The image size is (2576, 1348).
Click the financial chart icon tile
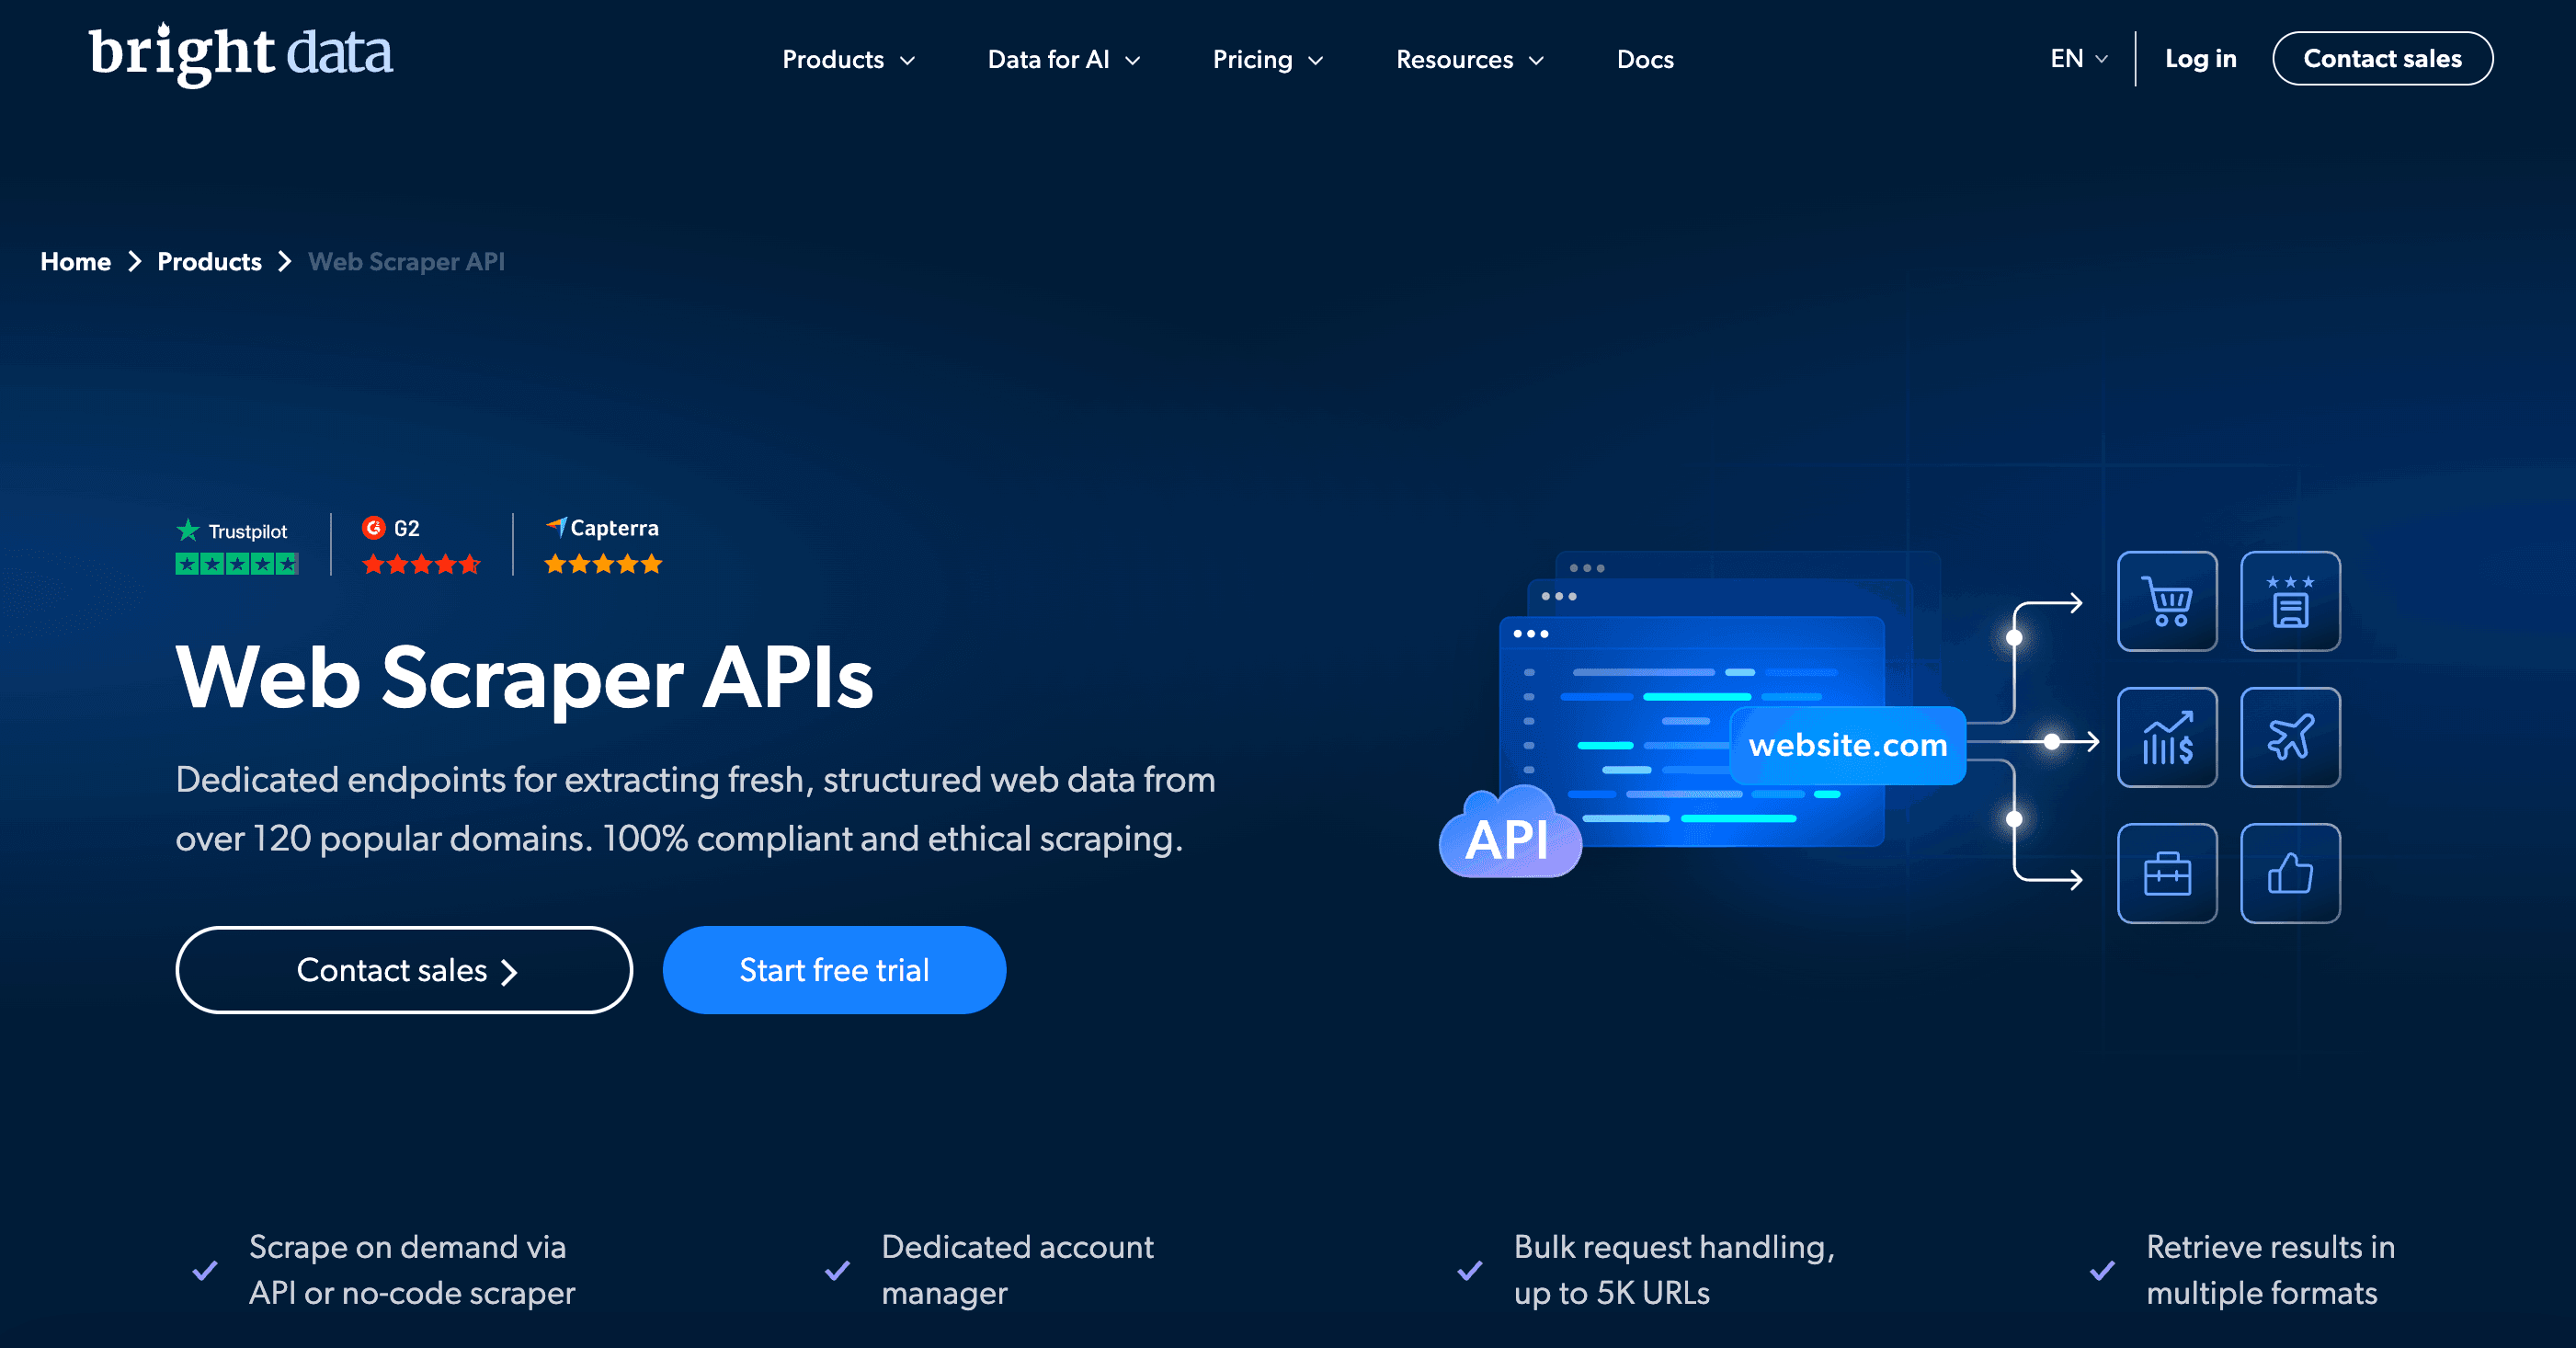pos(2167,737)
